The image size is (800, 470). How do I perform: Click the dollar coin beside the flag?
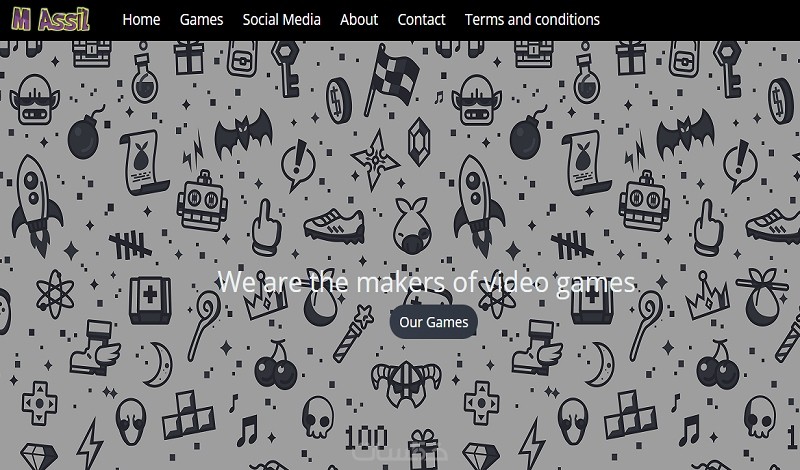339,101
